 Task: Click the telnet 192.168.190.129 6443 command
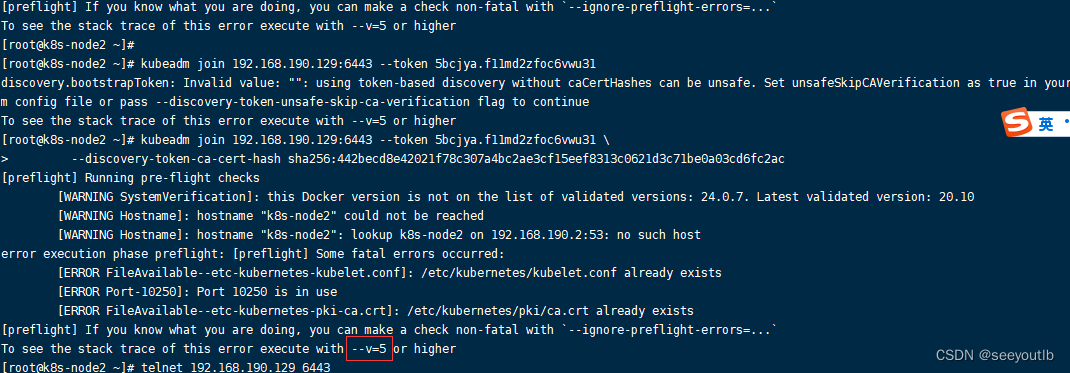(x=235, y=368)
